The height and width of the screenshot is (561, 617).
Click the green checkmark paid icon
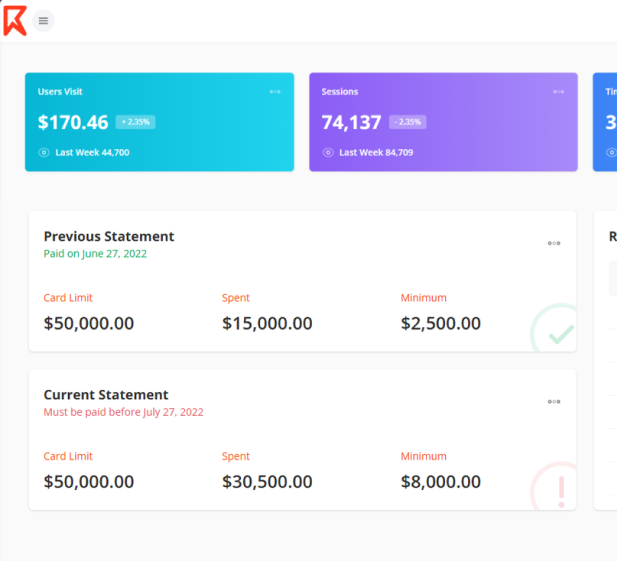tap(558, 331)
